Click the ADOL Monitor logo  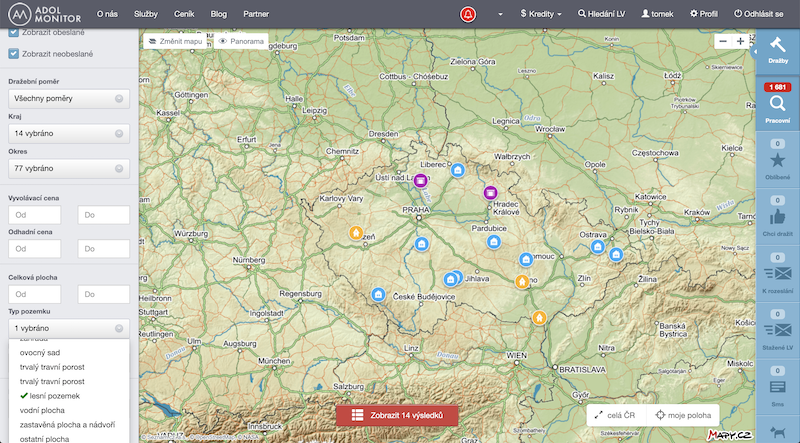[x=45, y=14]
